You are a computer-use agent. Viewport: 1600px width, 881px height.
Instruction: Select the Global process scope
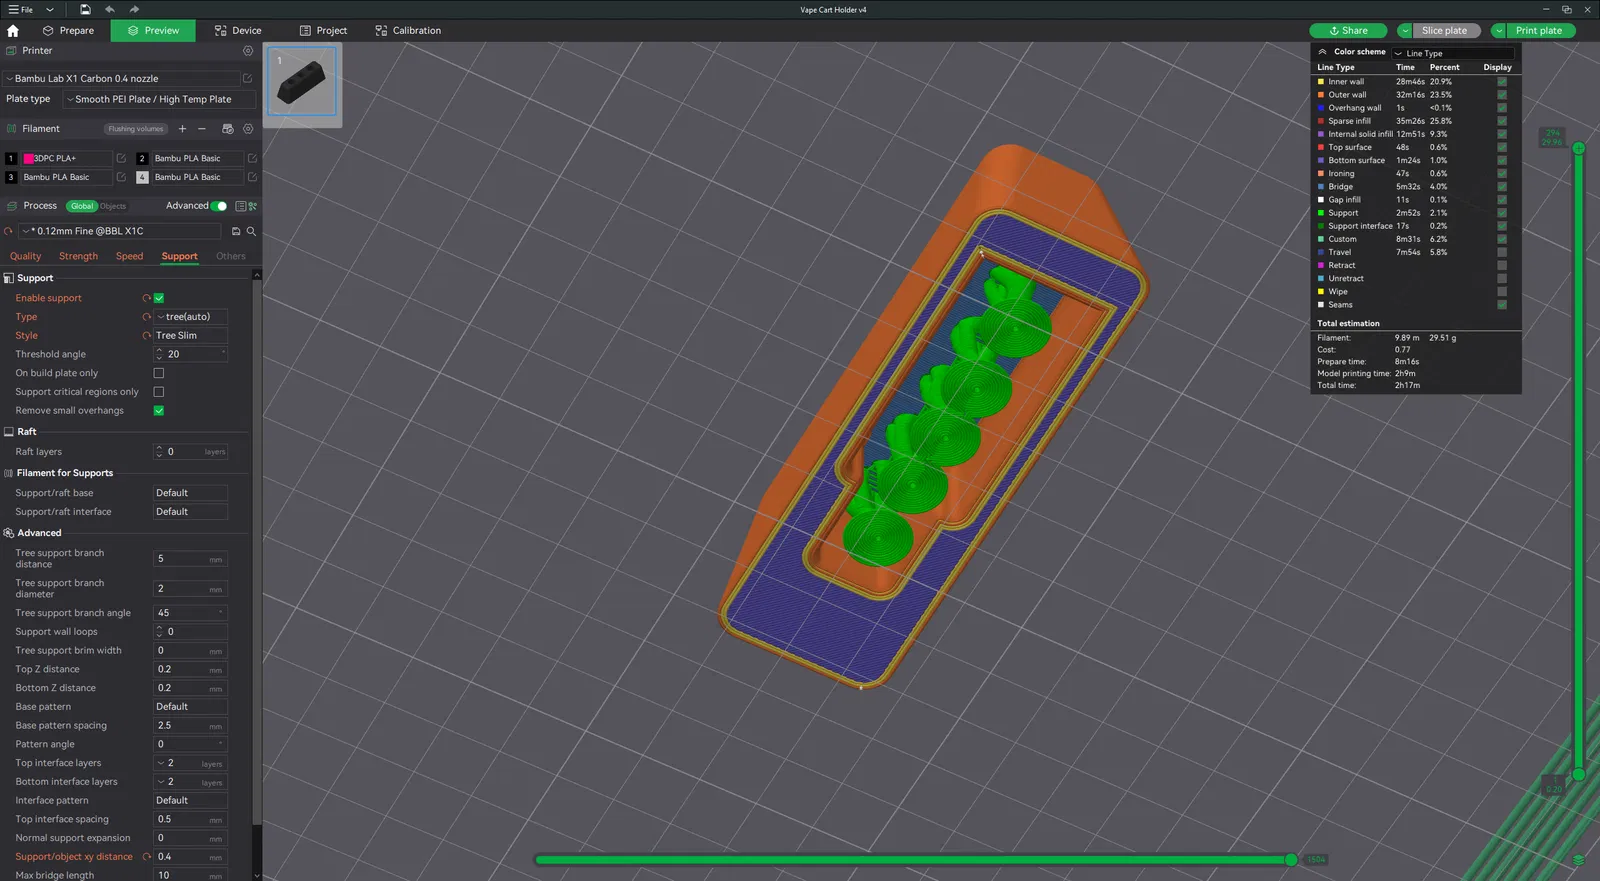pos(82,206)
